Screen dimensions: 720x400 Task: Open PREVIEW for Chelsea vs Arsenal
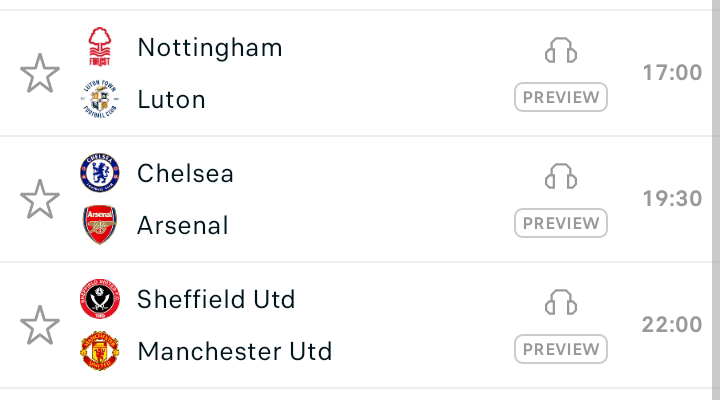[x=561, y=223]
